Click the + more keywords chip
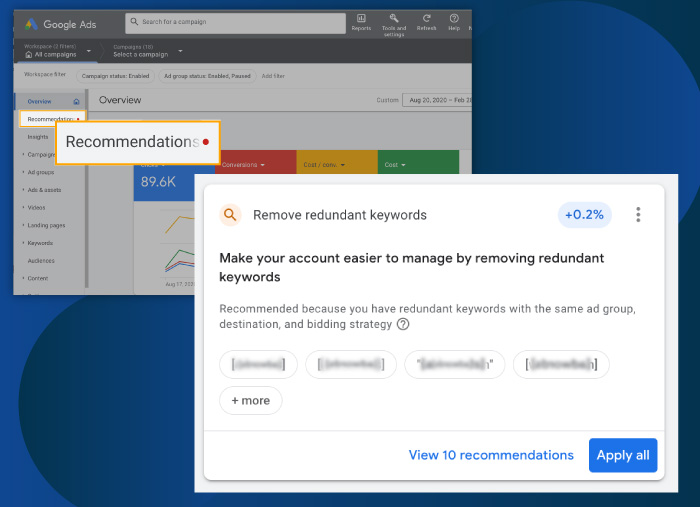Screen dimensions: 700x507 pos(251,401)
